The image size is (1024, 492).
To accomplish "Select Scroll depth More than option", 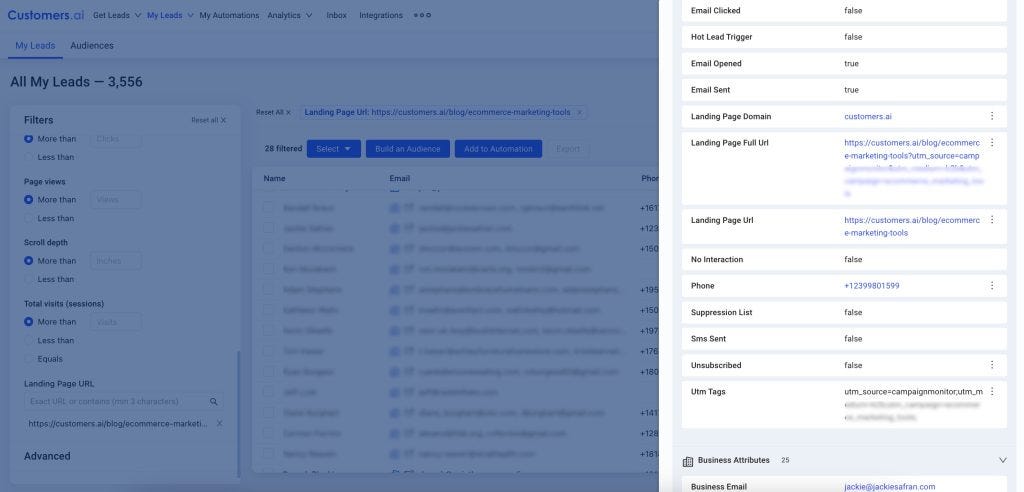I will tap(29, 261).
